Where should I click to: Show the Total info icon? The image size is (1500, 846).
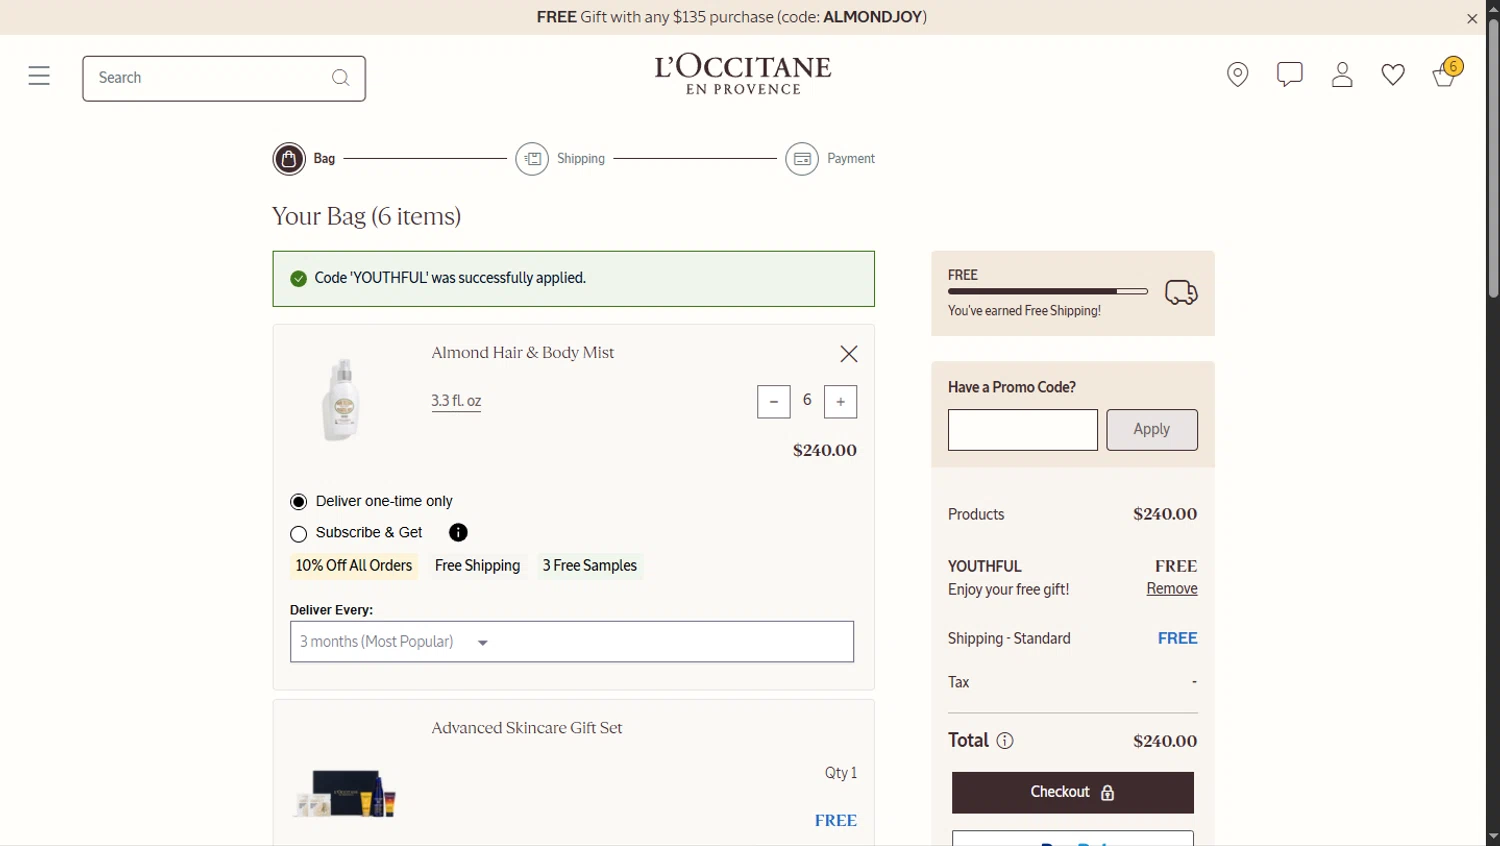pyautogui.click(x=1005, y=741)
